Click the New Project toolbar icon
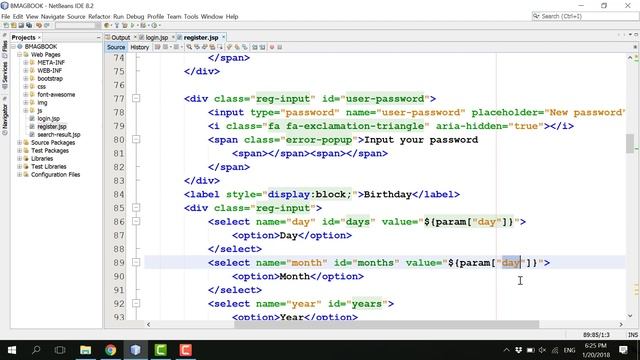 tap(13, 25)
